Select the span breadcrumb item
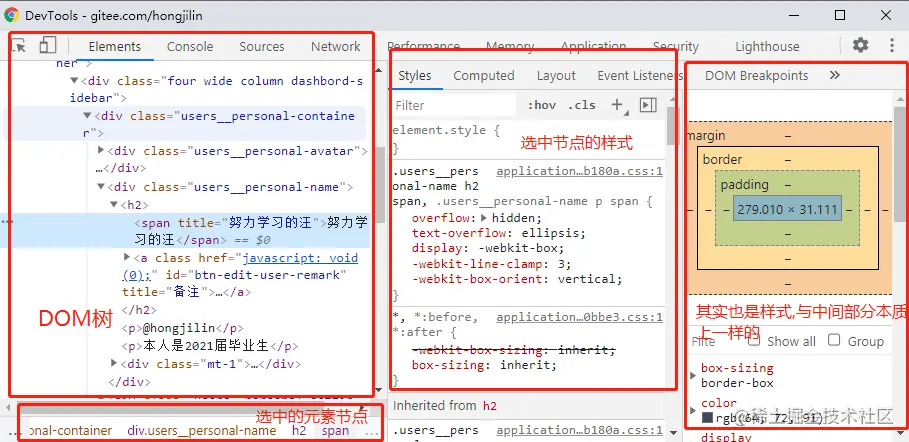 (336, 430)
